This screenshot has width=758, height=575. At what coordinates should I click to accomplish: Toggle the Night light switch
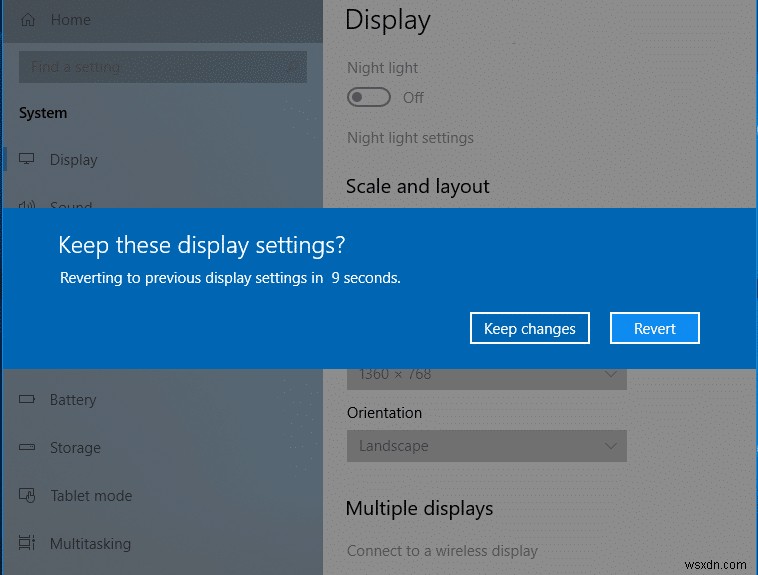pos(369,97)
